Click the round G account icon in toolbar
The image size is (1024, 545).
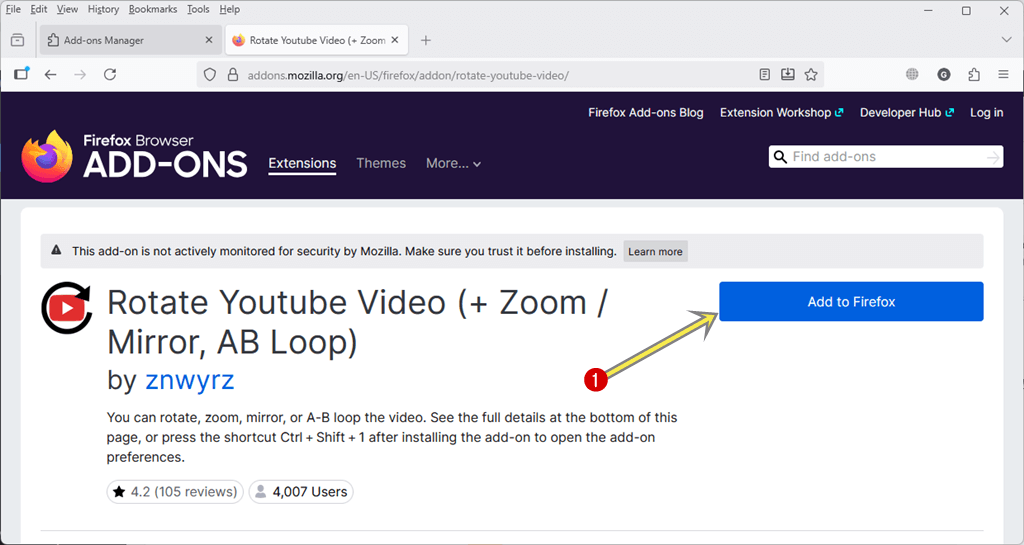click(944, 74)
